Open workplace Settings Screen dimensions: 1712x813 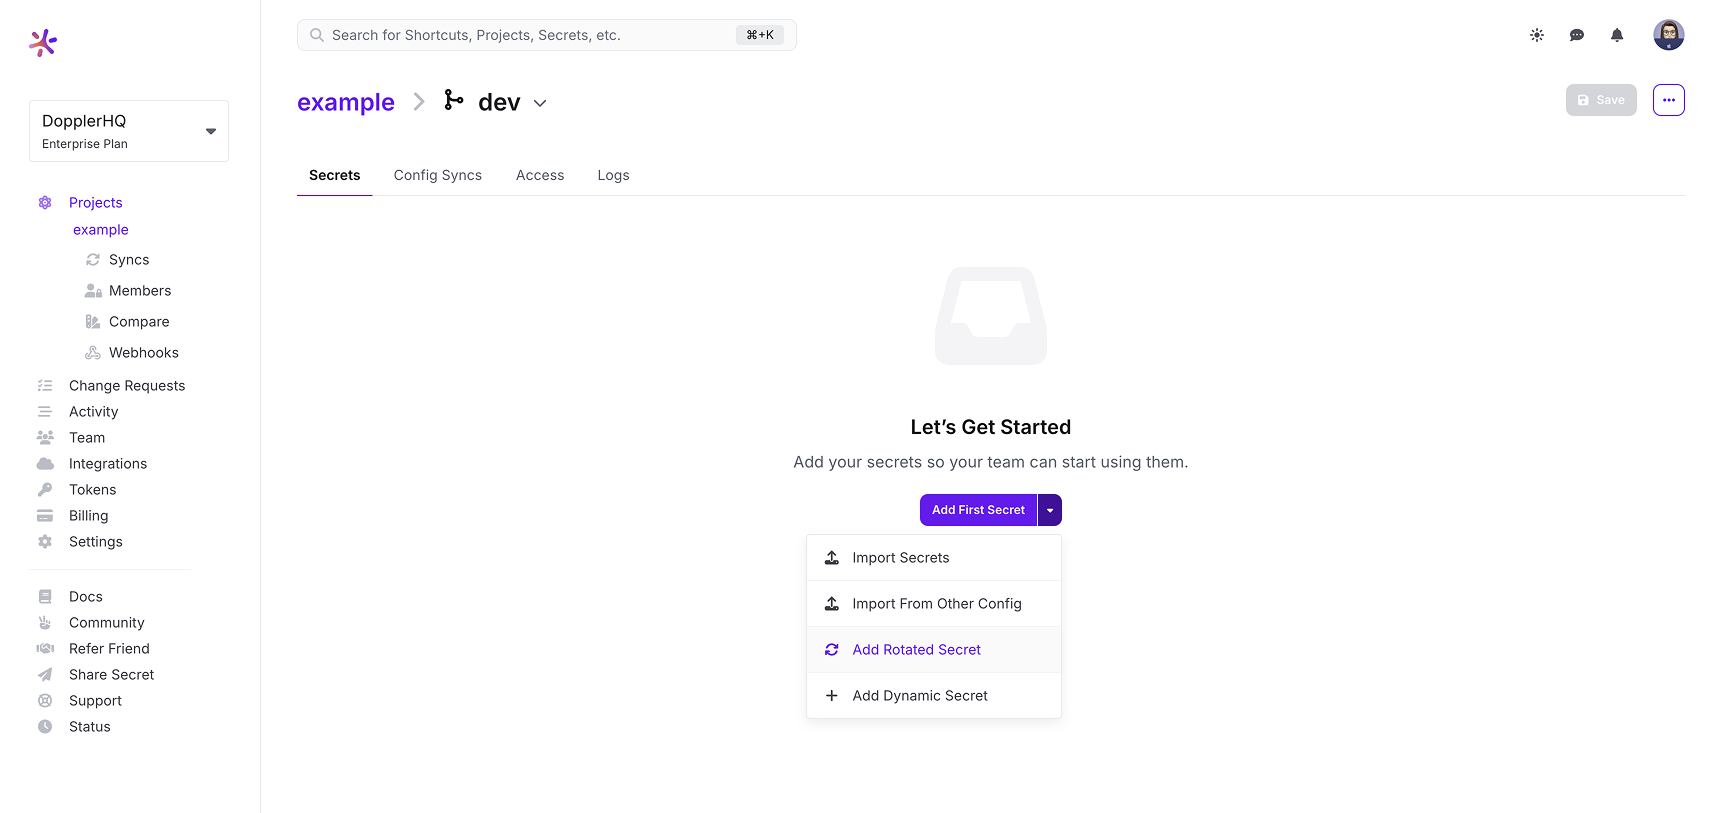(x=96, y=542)
